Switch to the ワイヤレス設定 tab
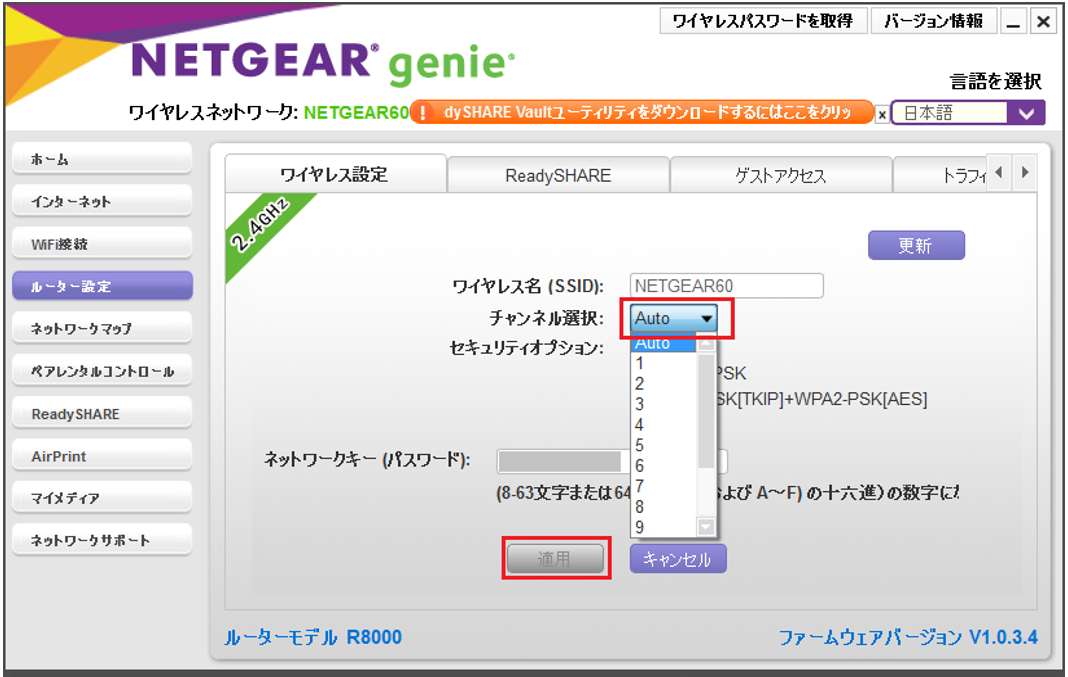The width and height of the screenshot is (1068, 677). point(336,174)
